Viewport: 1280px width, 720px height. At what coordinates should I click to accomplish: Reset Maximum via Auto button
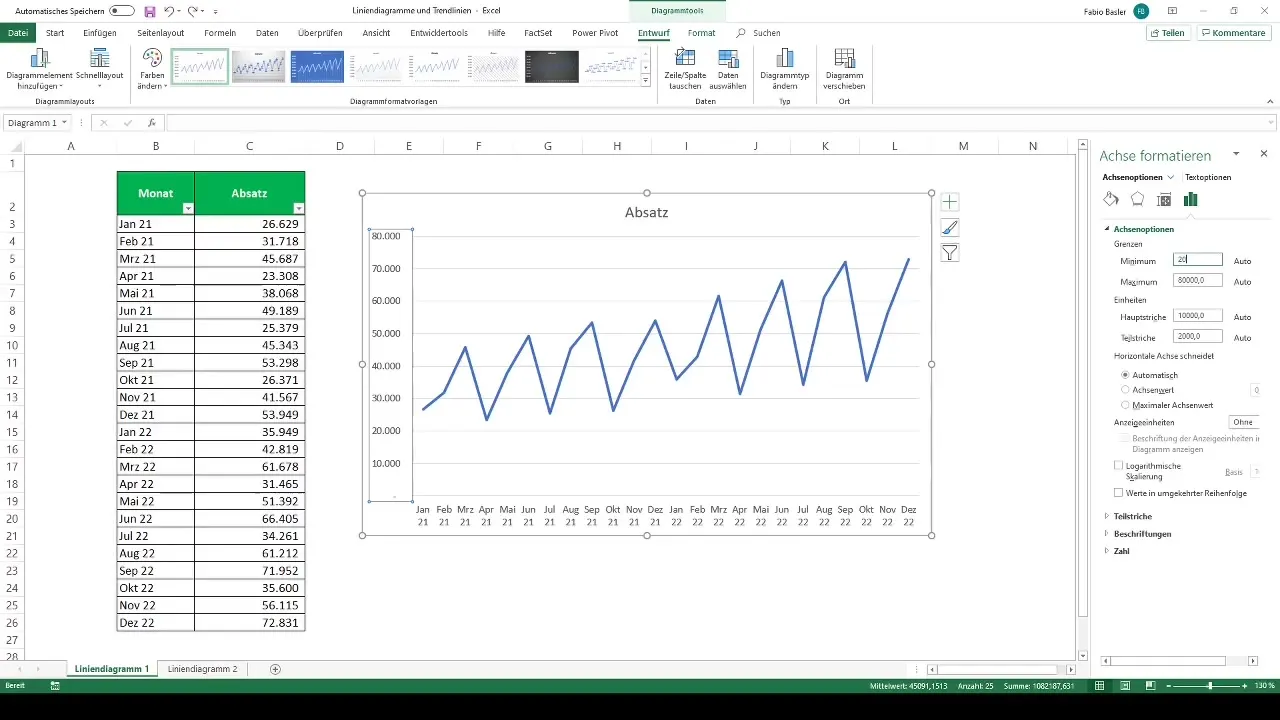pos(1242,282)
